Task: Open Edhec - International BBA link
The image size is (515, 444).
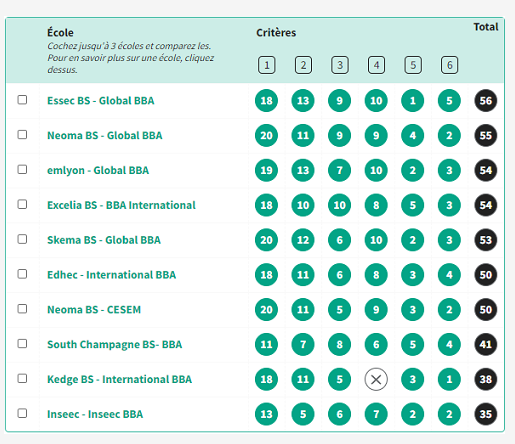Action: (x=112, y=275)
